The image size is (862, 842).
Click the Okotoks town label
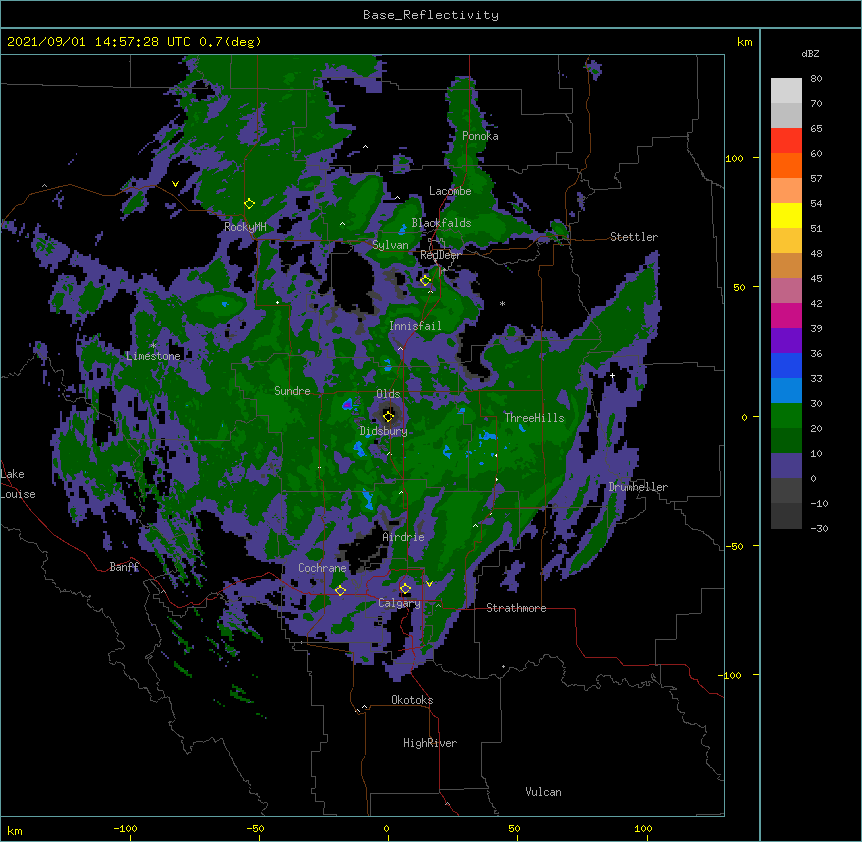412,700
